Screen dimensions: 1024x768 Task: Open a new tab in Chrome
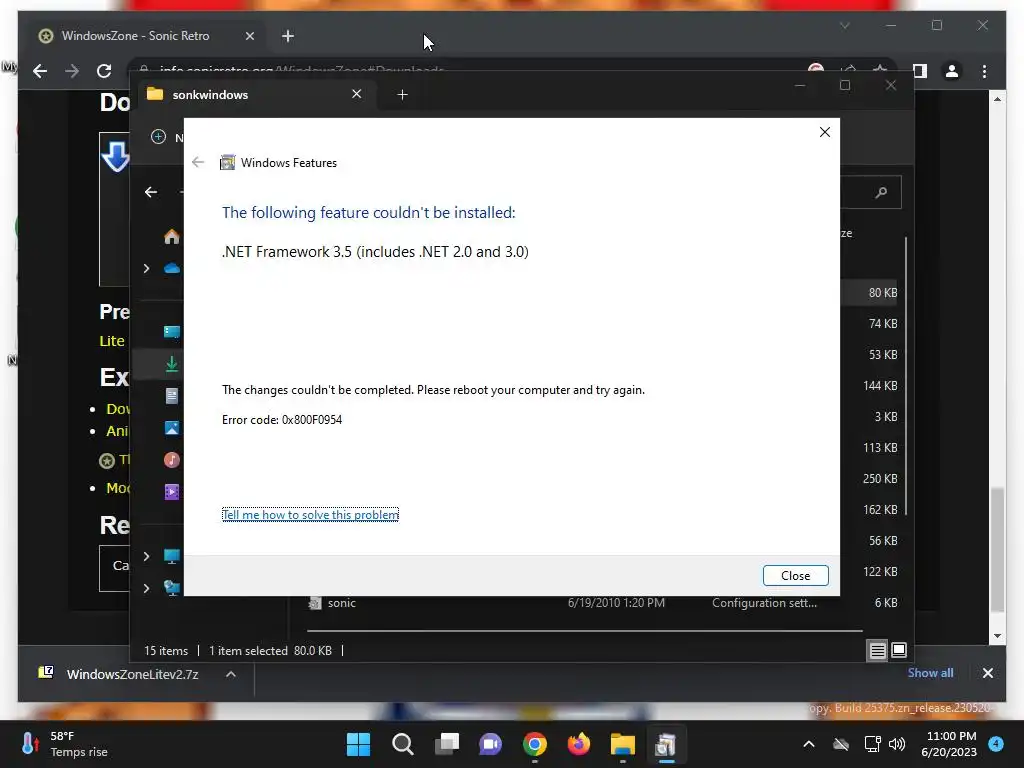point(288,36)
